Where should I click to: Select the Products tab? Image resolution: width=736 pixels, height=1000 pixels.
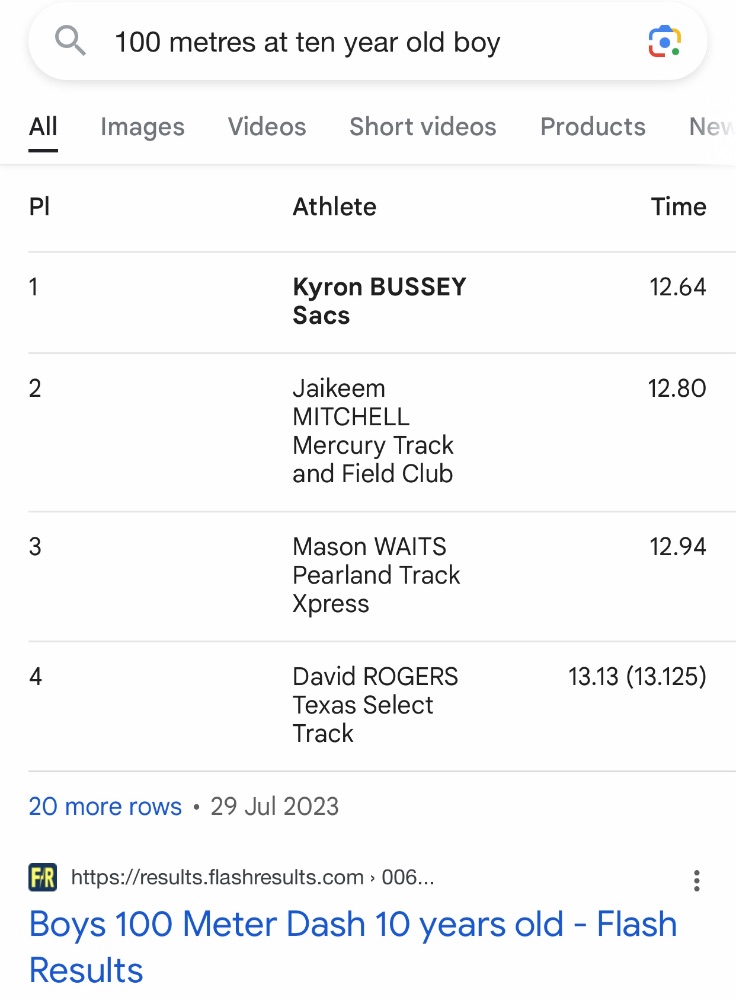(592, 126)
